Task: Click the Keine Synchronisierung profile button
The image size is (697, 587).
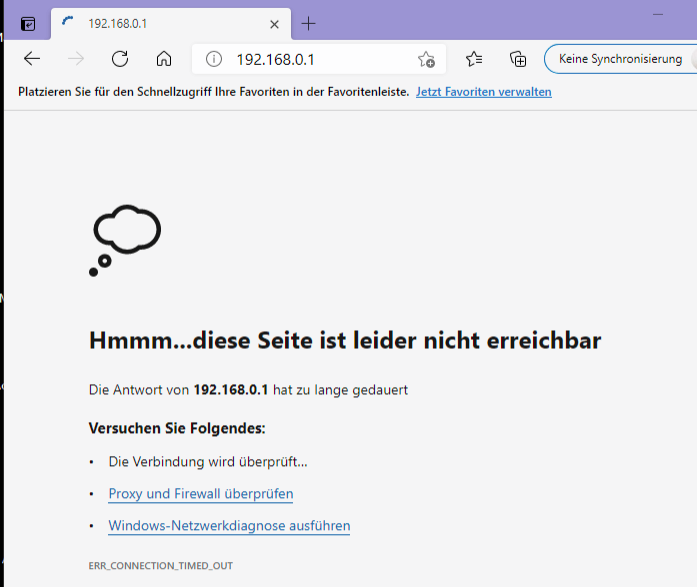Action: [x=620, y=59]
